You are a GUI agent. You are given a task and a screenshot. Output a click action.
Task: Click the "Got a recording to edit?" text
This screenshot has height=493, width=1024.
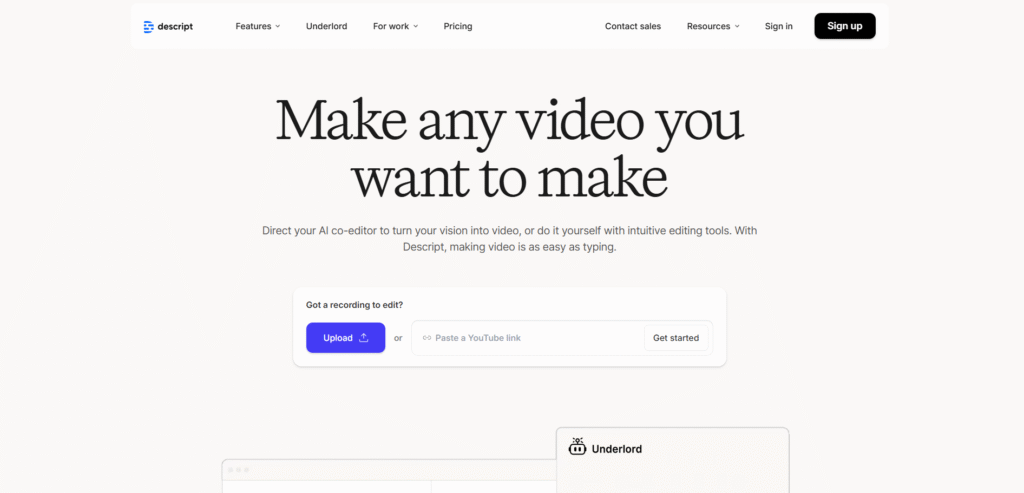pyautogui.click(x=355, y=305)
